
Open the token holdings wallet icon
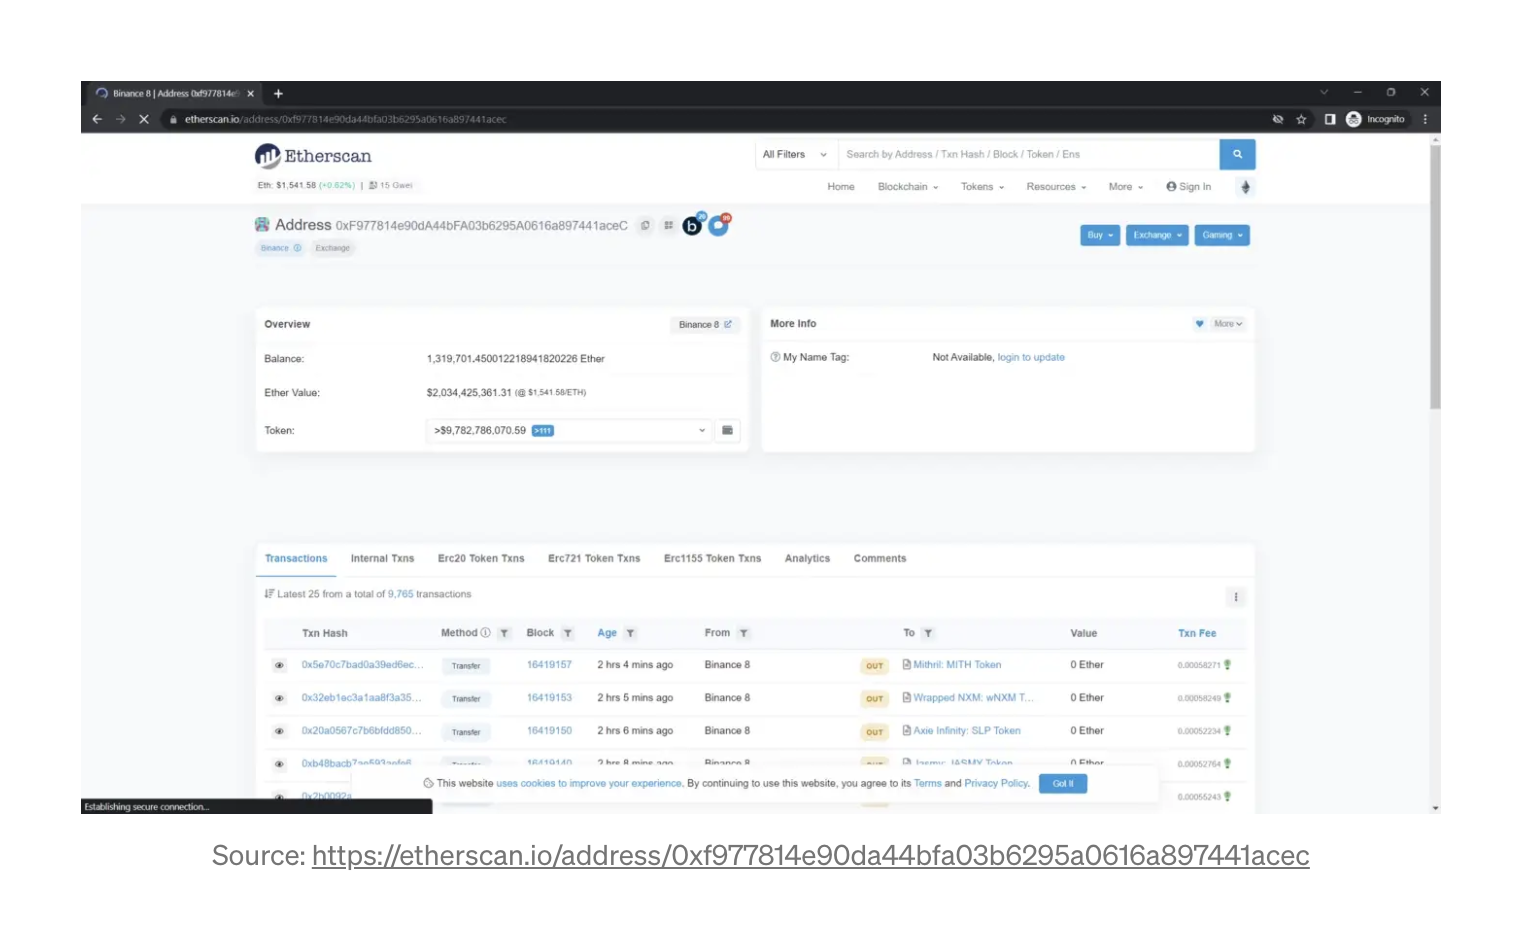click(727, 430)
